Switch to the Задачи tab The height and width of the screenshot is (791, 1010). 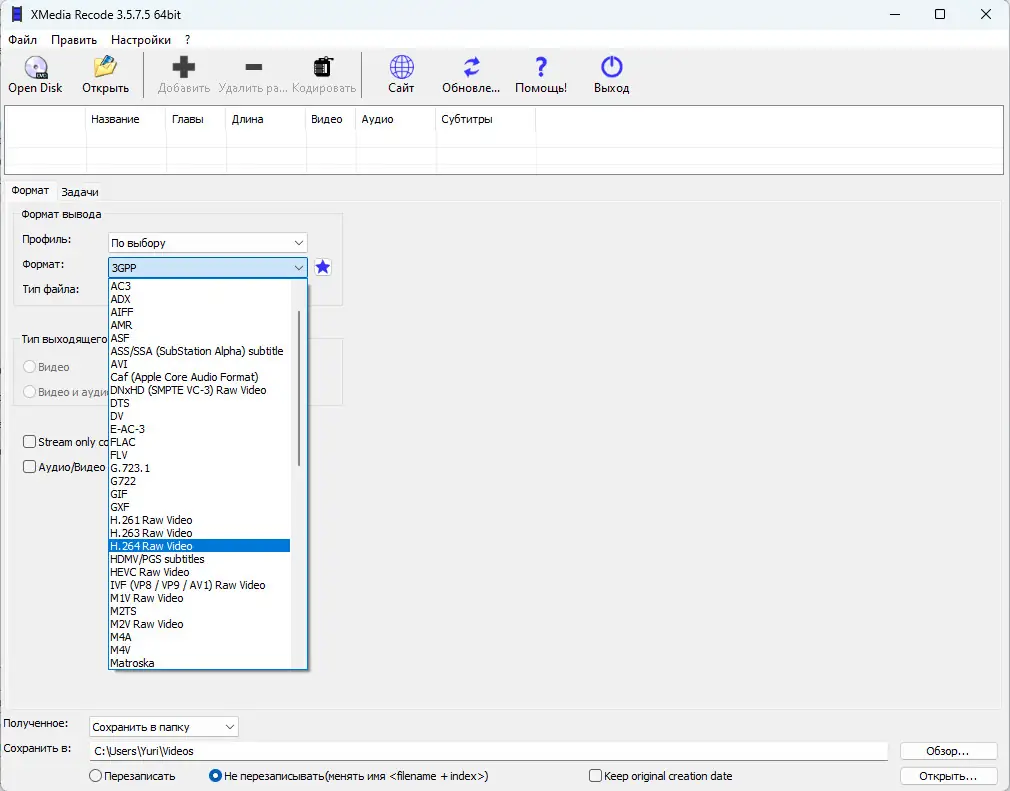click(80, 192)
